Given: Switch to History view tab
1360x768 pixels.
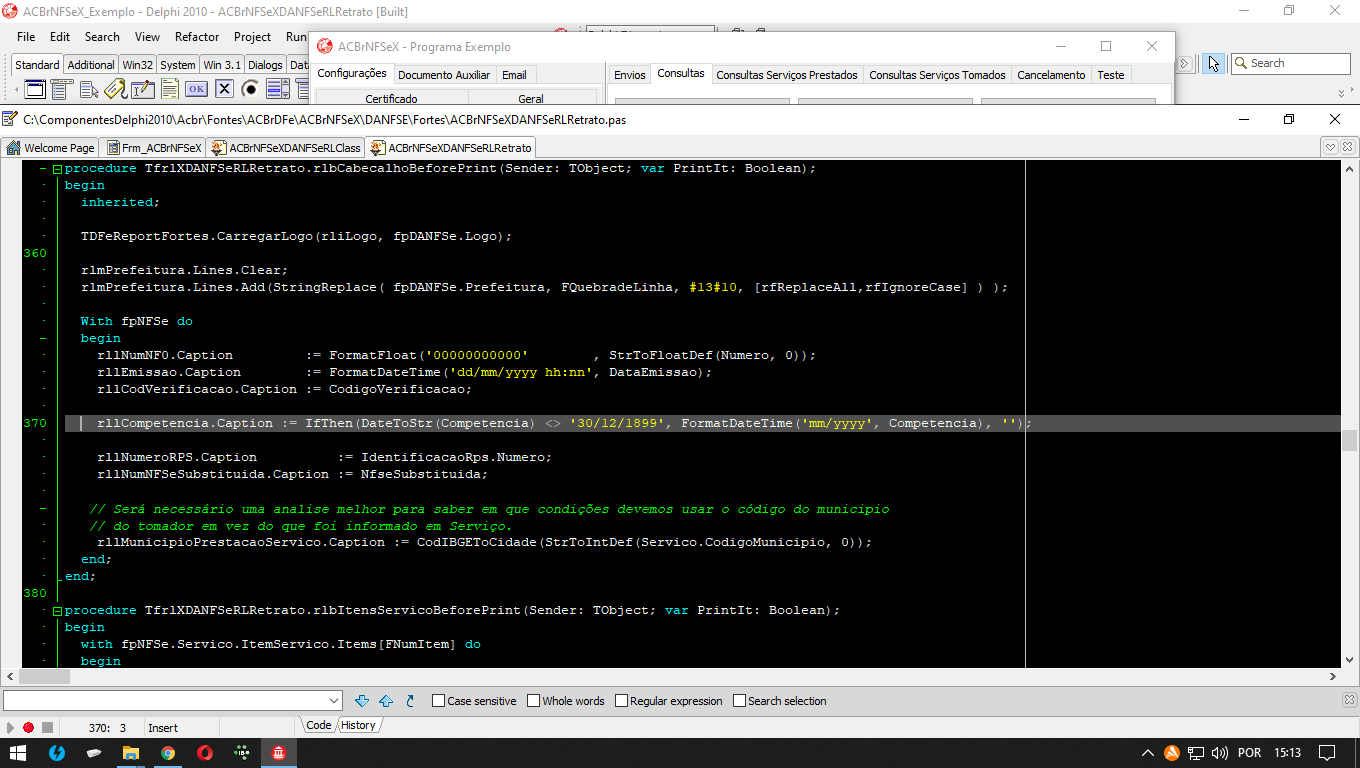Looking at the screenshot, I should 358,726.
